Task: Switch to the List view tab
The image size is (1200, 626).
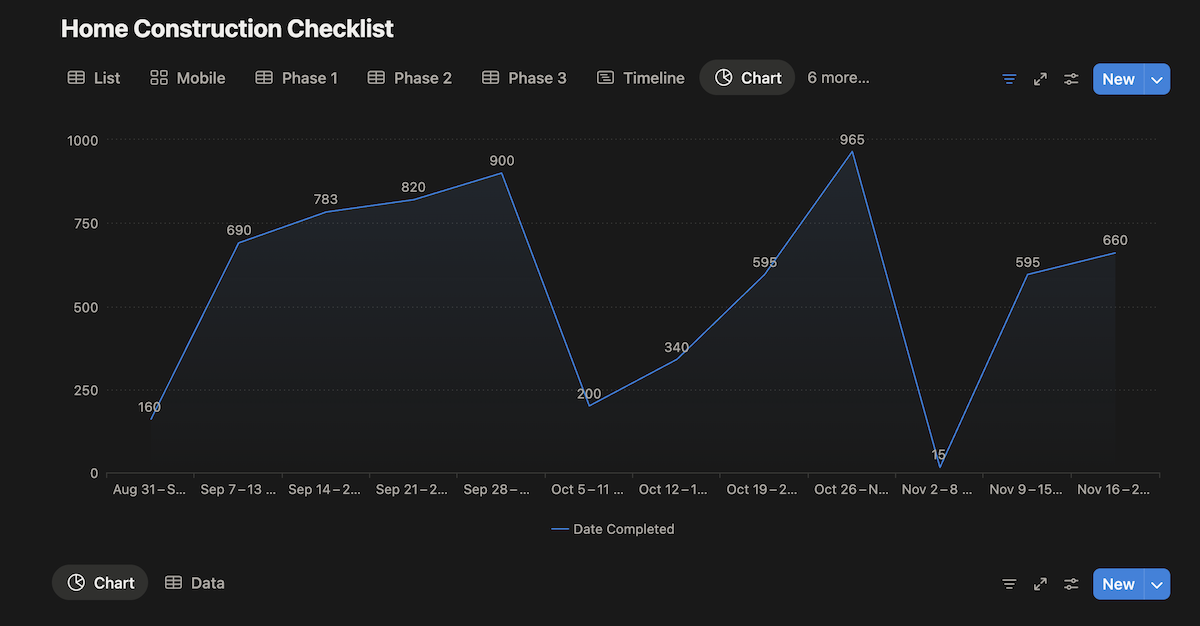Action: point(93,77)
